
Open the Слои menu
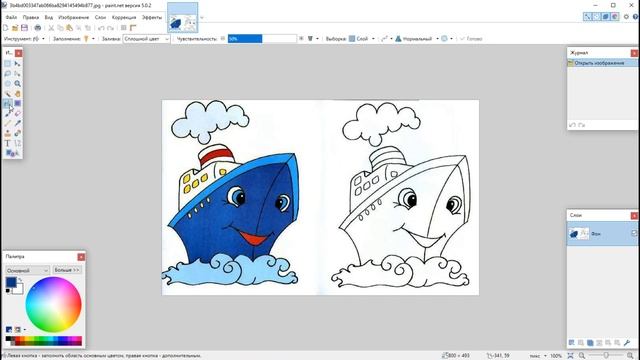(100, 18)
